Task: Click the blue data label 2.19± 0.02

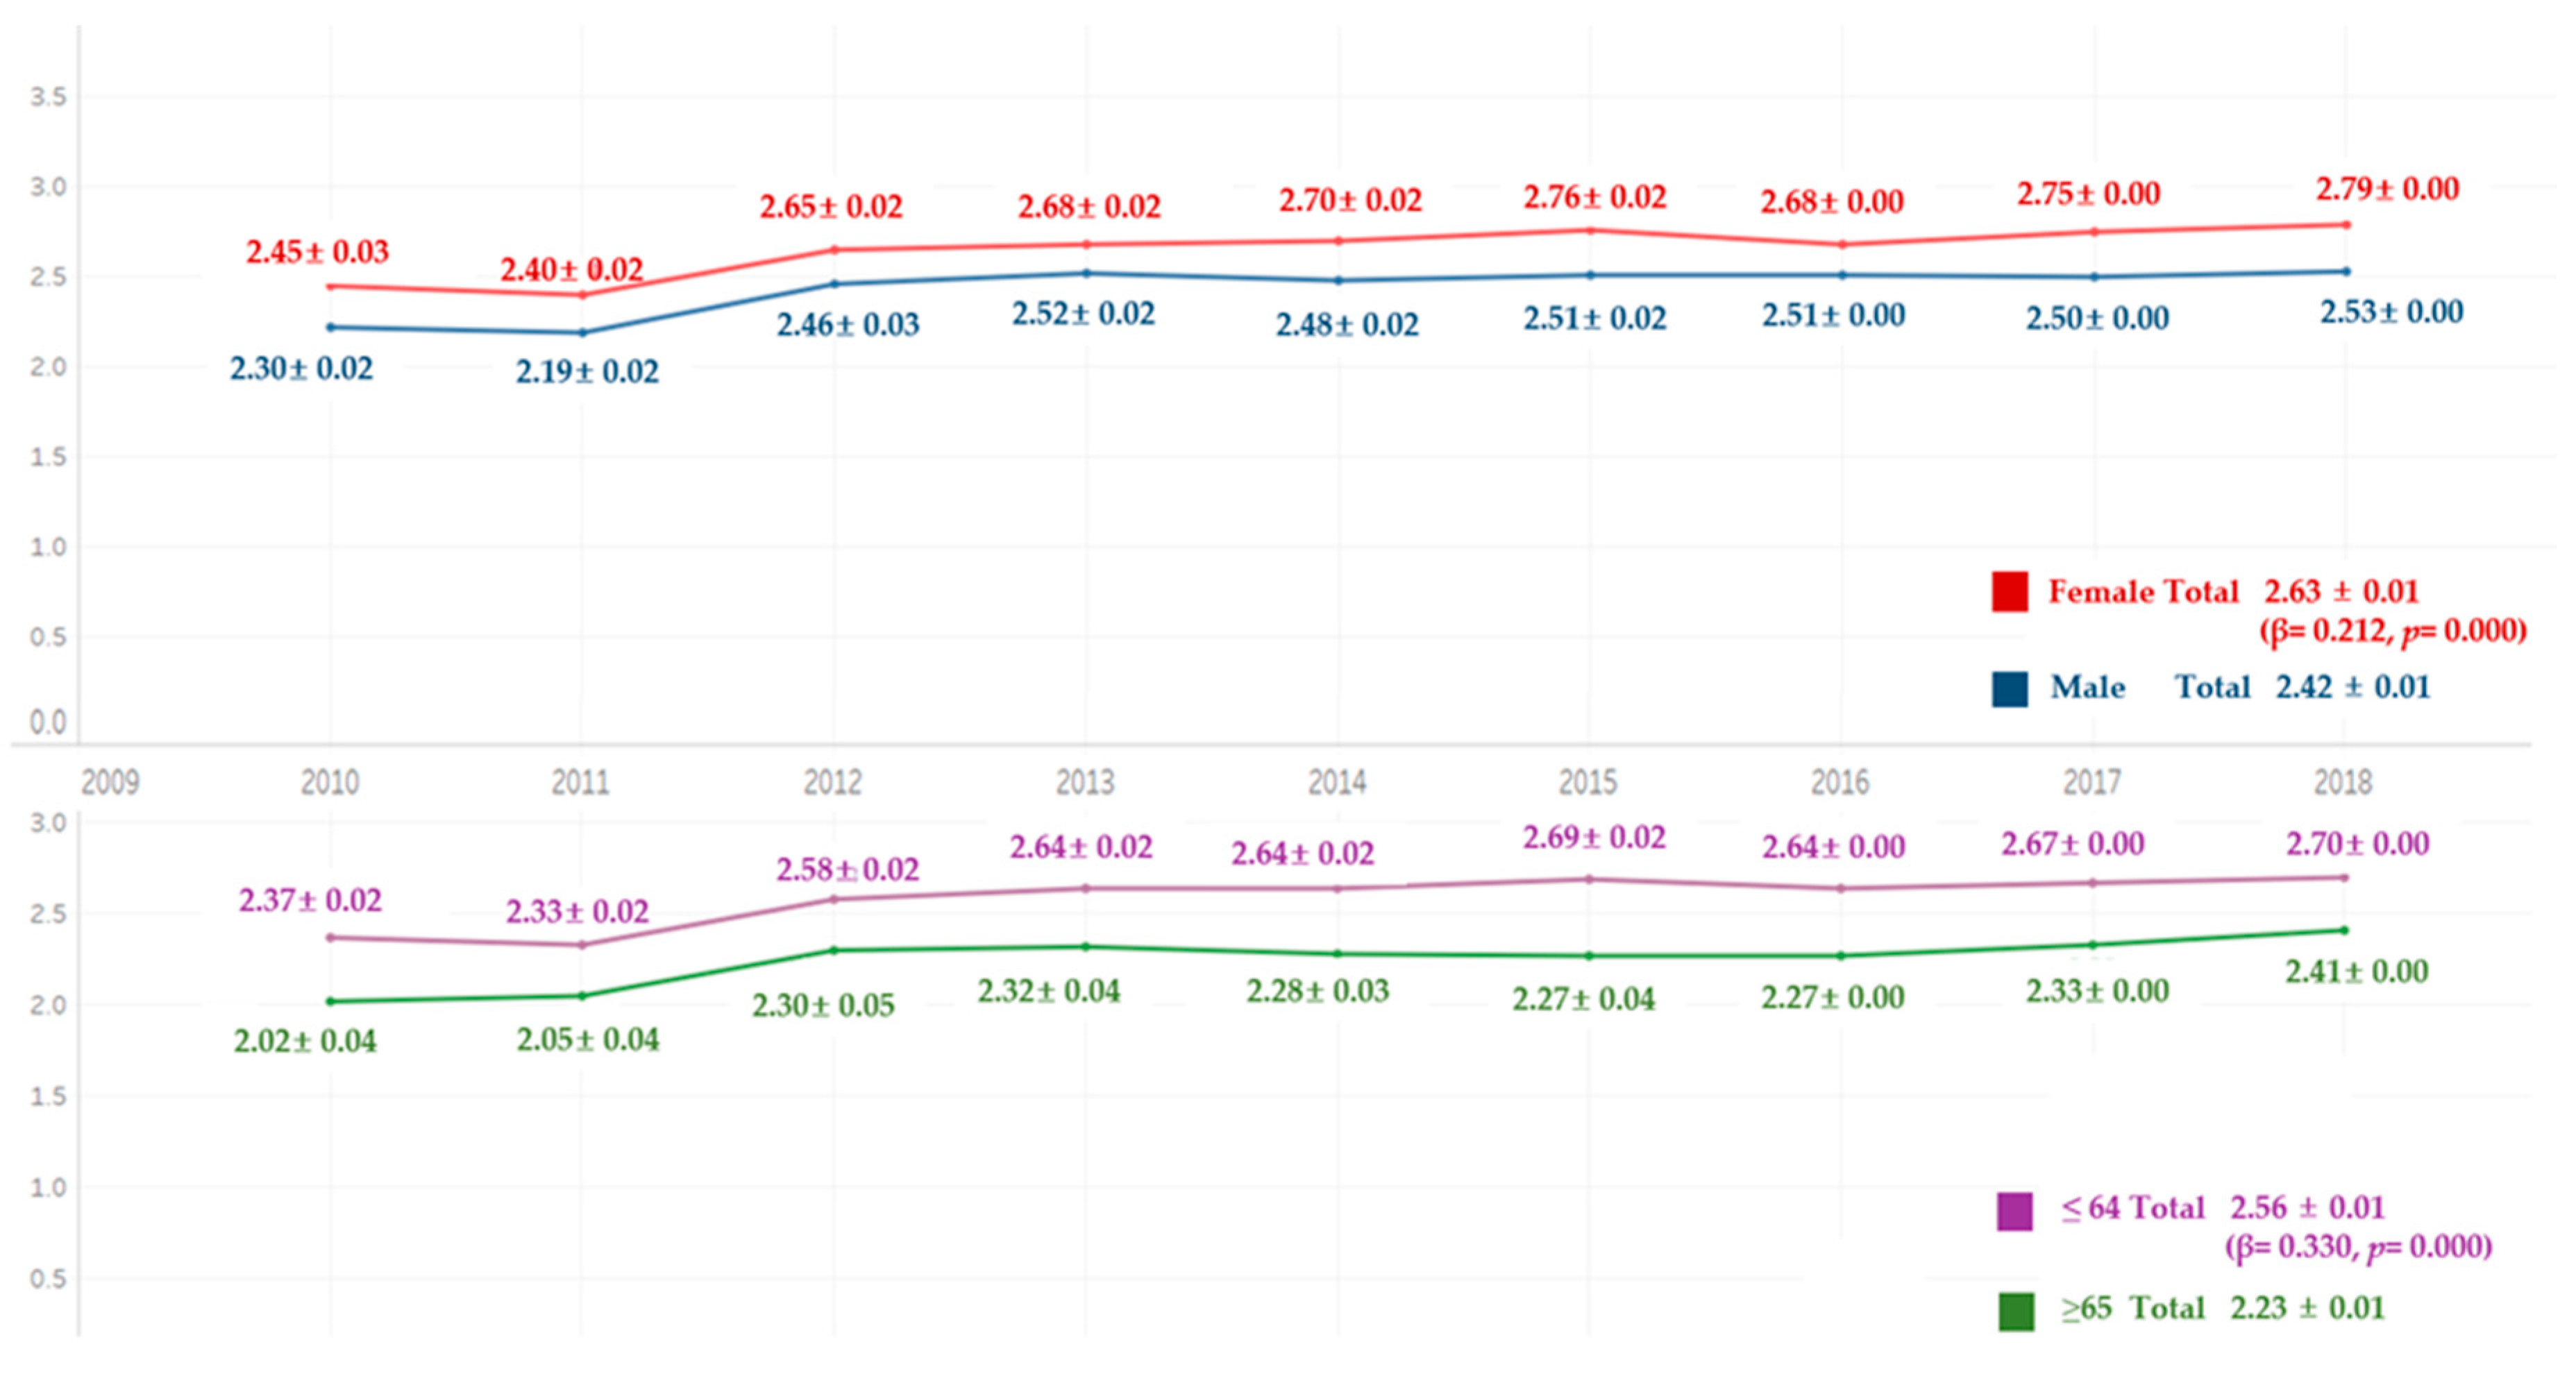Action: point(587,372)
